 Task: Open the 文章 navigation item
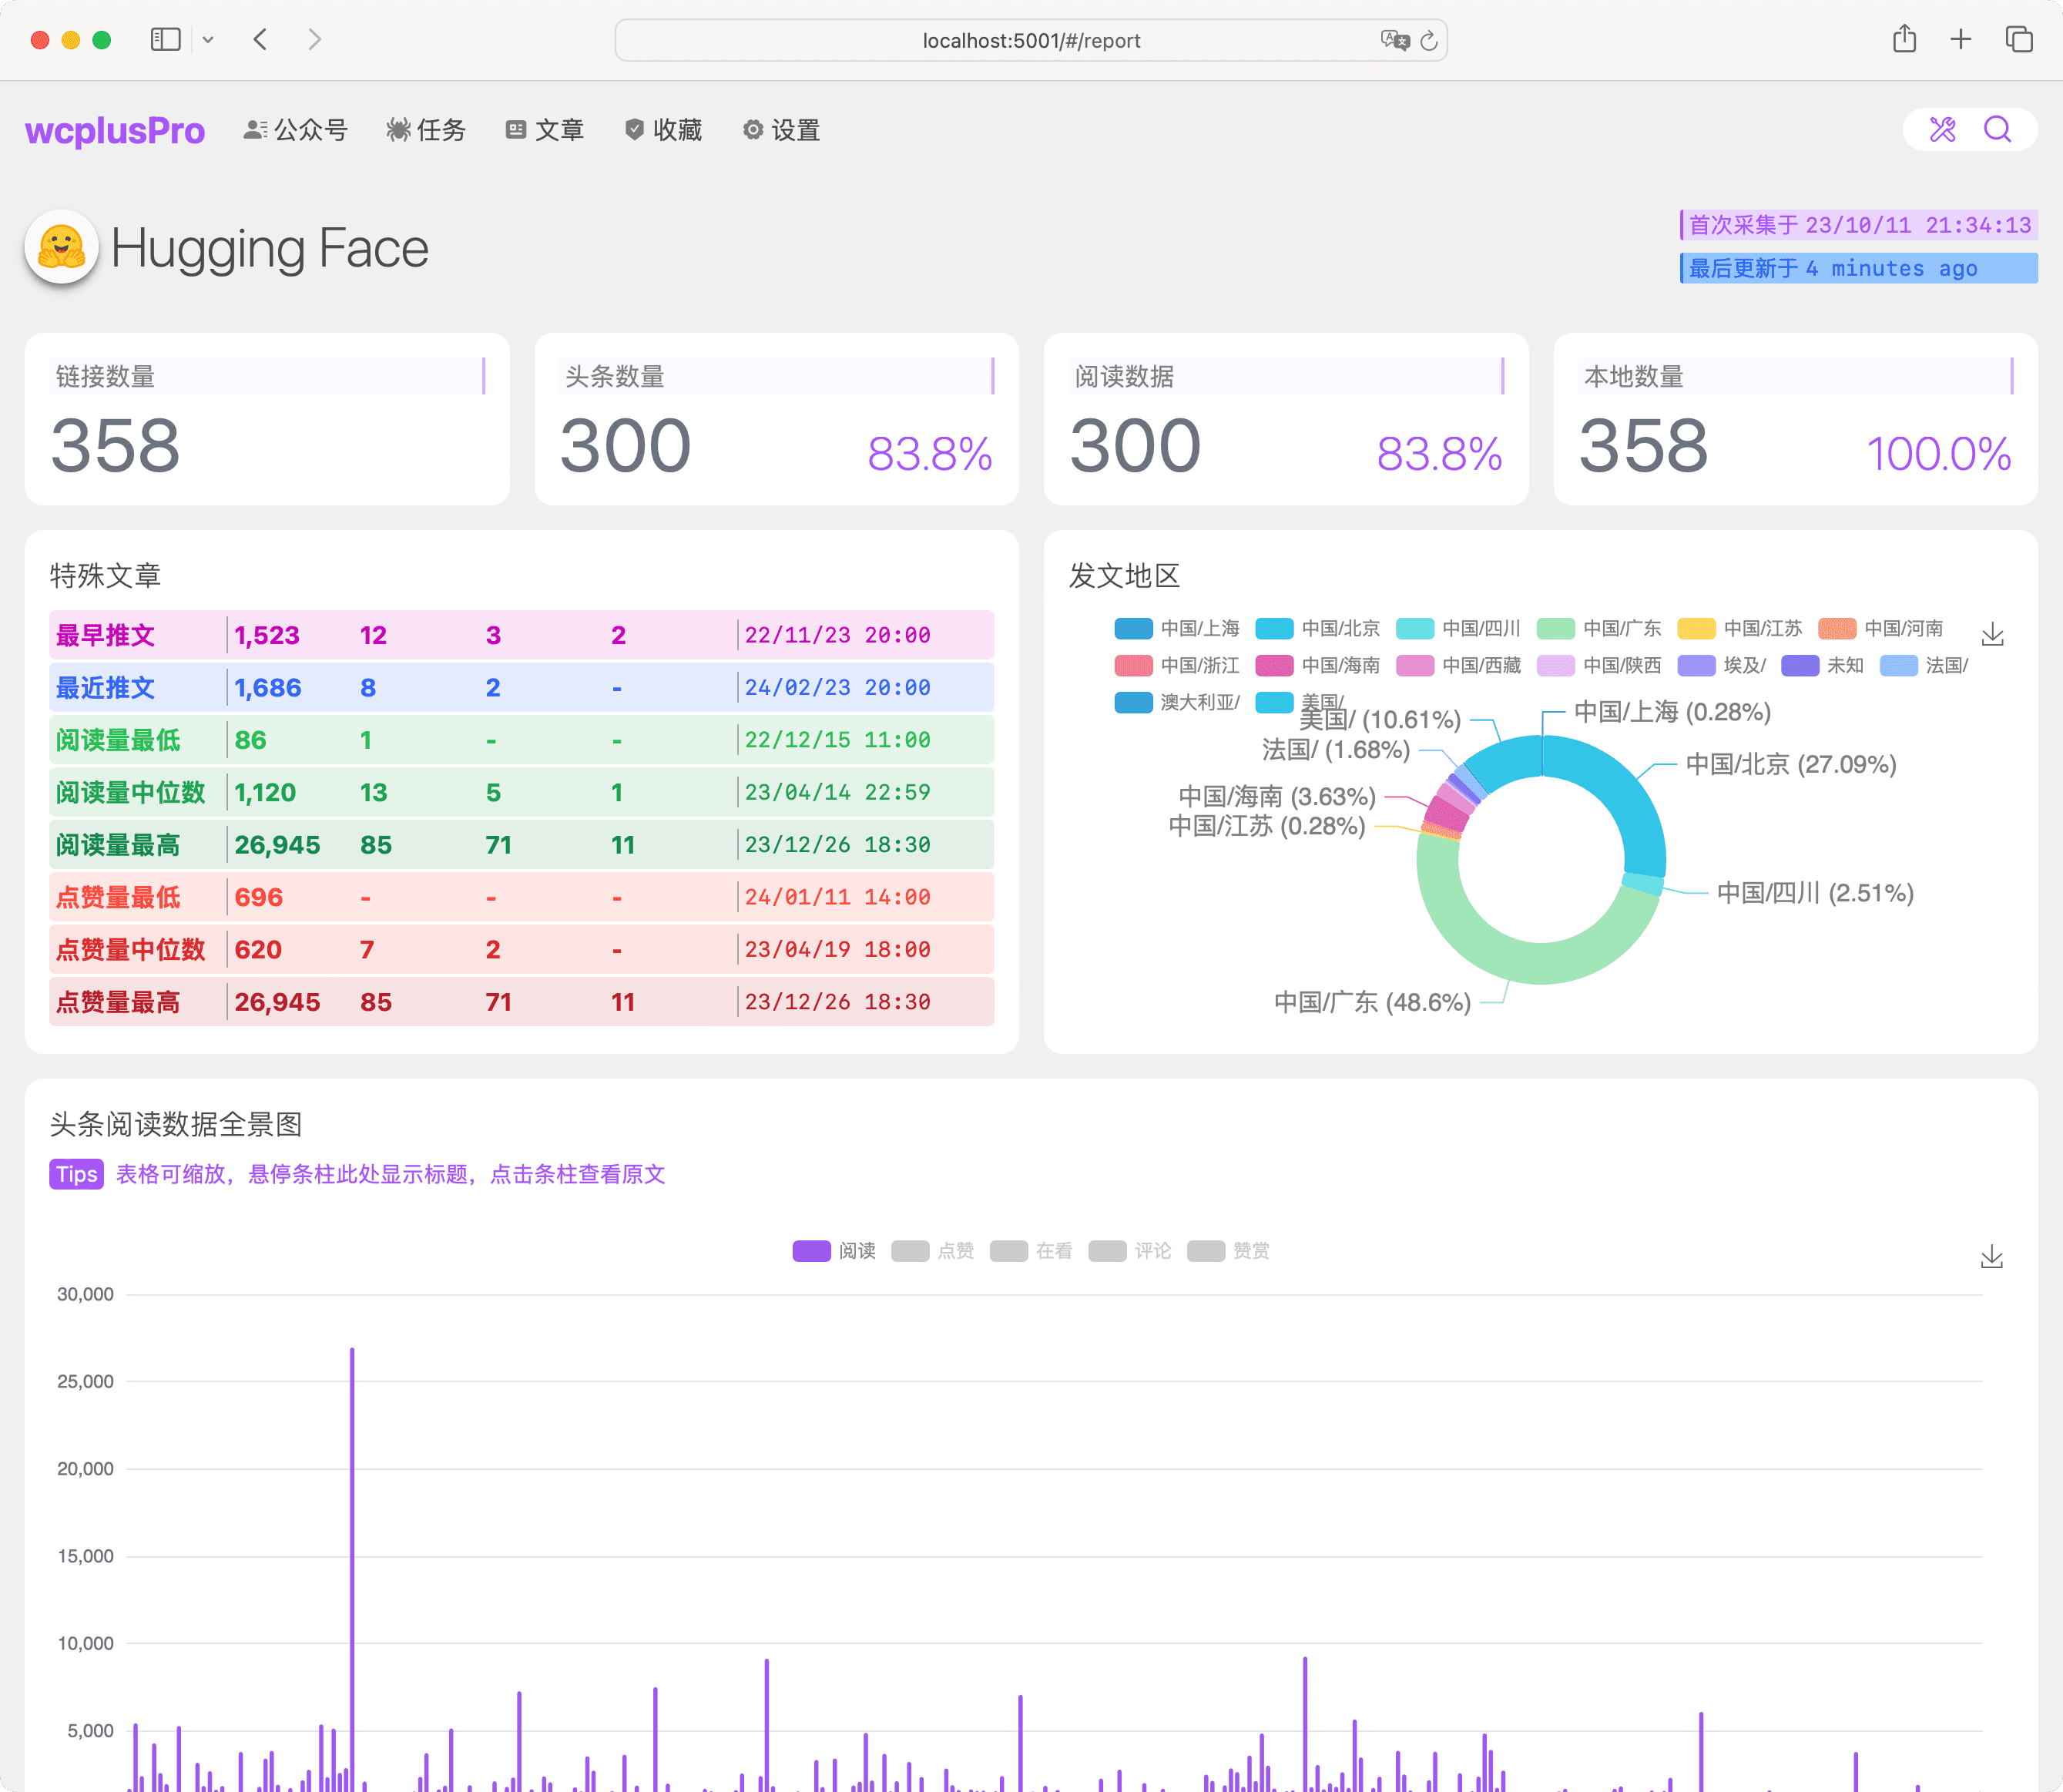544,129
